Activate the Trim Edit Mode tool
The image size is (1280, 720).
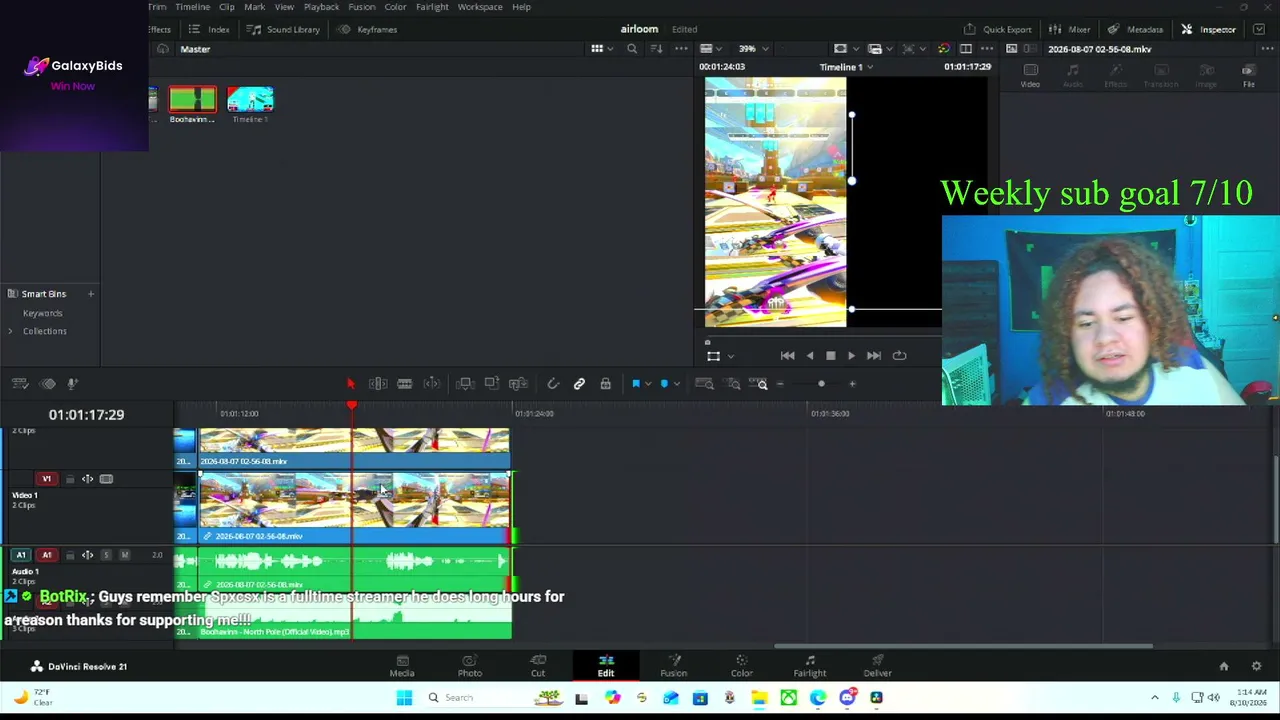(378, 384)
